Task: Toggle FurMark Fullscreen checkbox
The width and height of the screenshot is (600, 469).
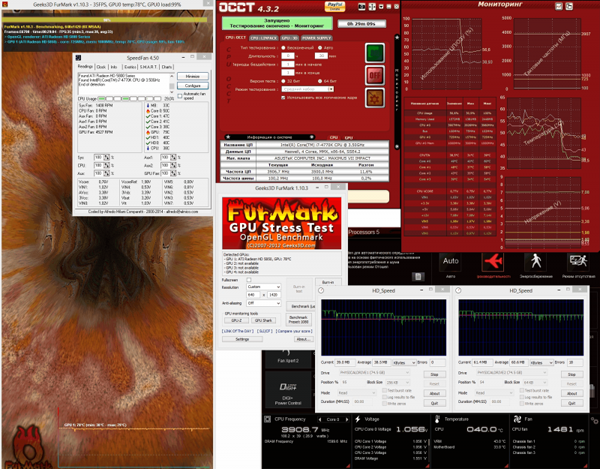Action: 249,280
